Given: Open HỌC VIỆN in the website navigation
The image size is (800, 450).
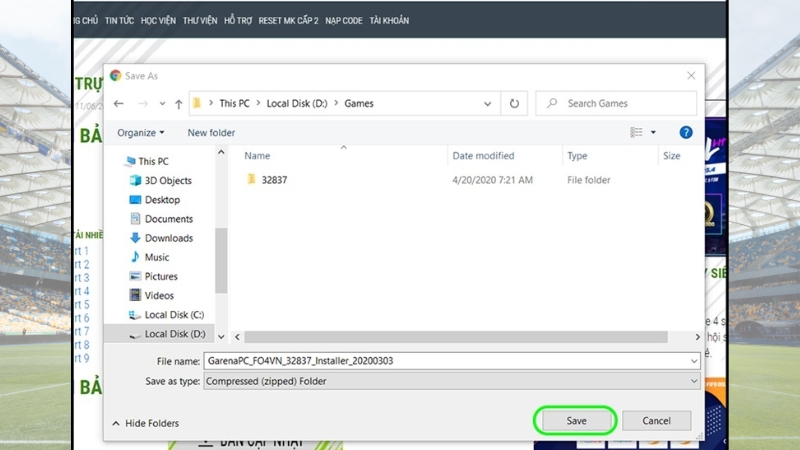Looking at the screenshot, I should (158, 20).
